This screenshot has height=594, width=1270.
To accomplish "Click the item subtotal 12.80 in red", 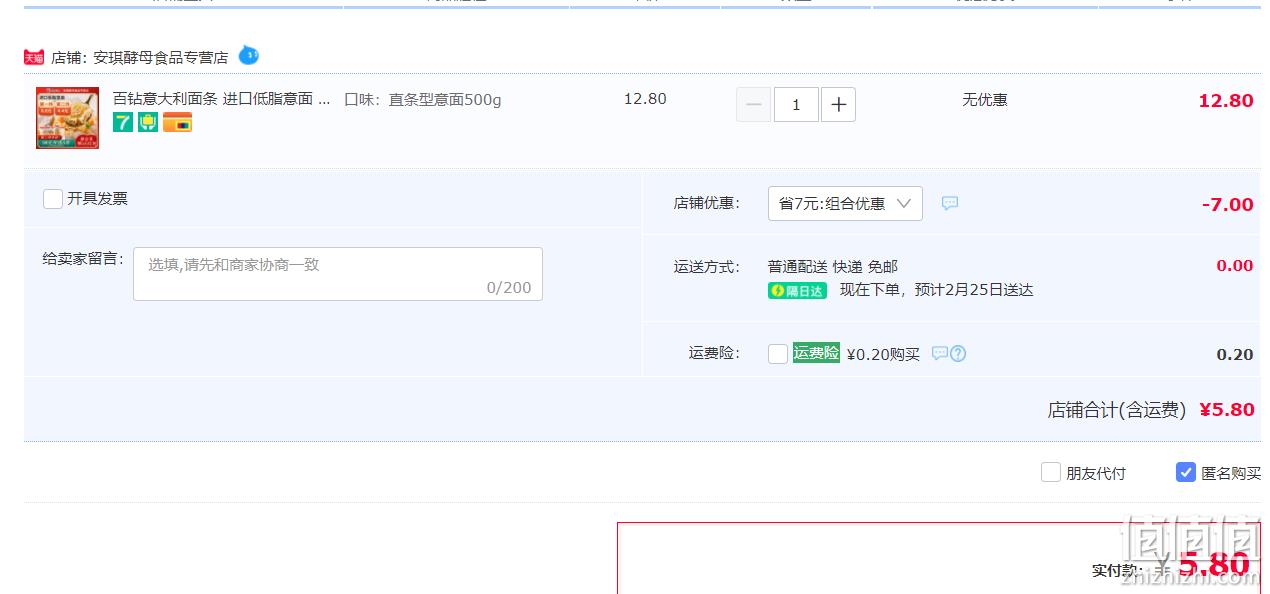I will point(1226,100).
